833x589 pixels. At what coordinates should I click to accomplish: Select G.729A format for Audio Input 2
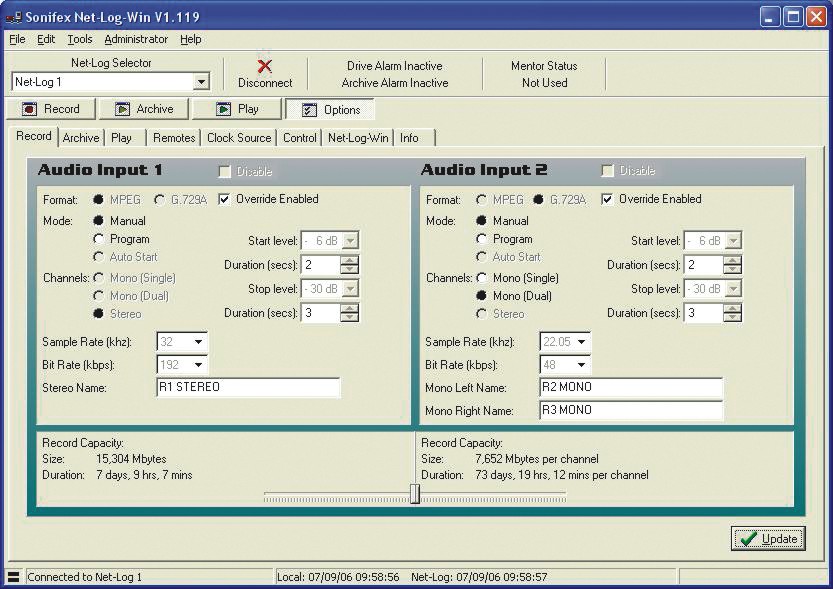tap(538, 200)
